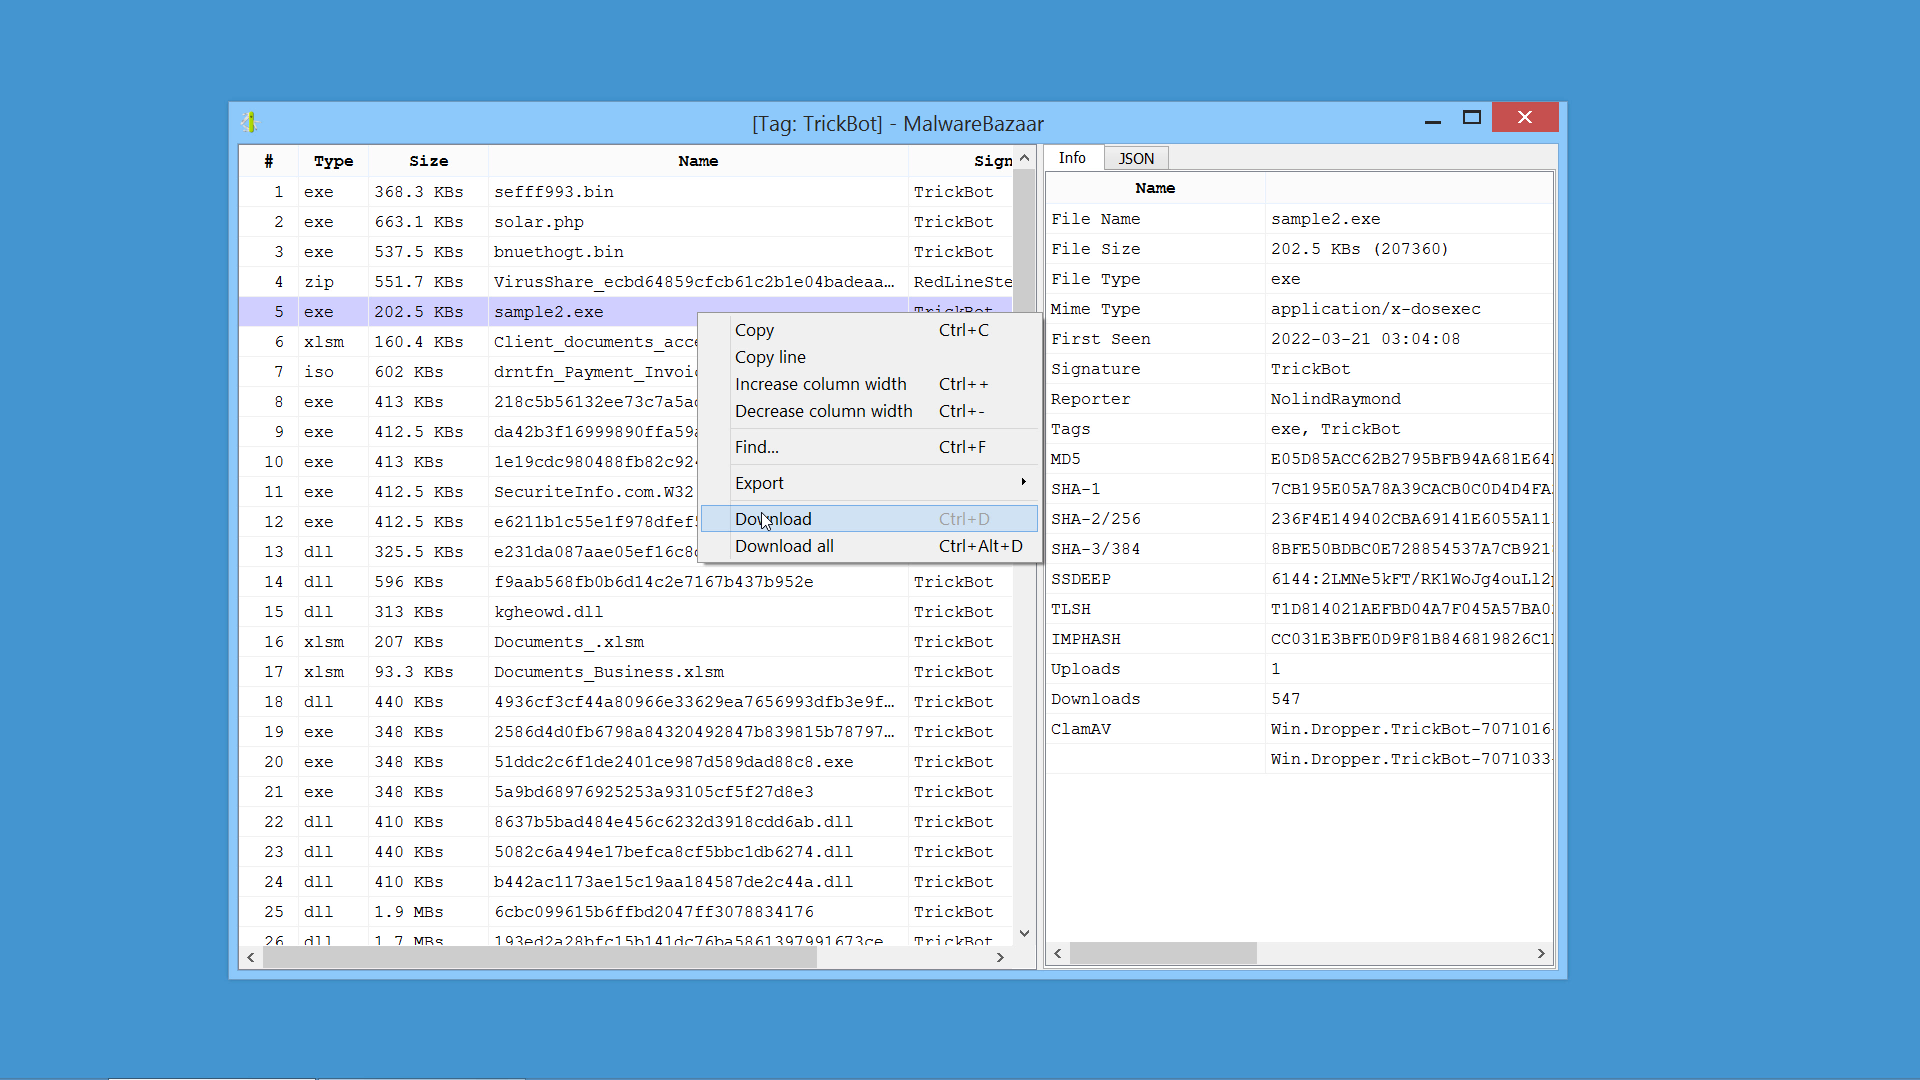The image size is (1920, 1080).
Task: Choose Download all from the context menu
Action: click(868, 546)
